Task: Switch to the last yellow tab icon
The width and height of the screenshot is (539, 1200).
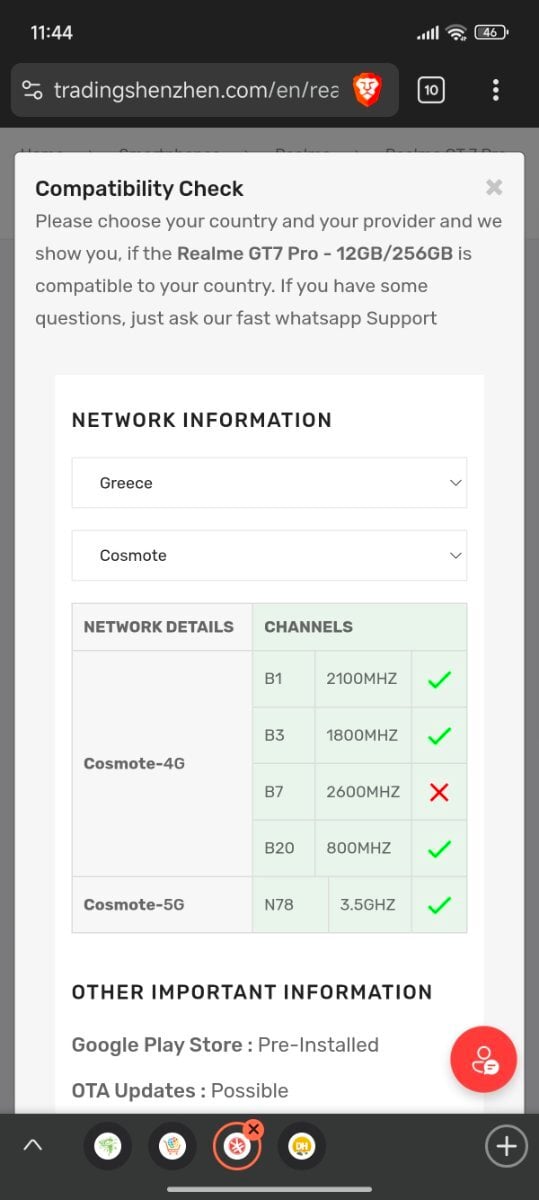Action: [301, 1147]
